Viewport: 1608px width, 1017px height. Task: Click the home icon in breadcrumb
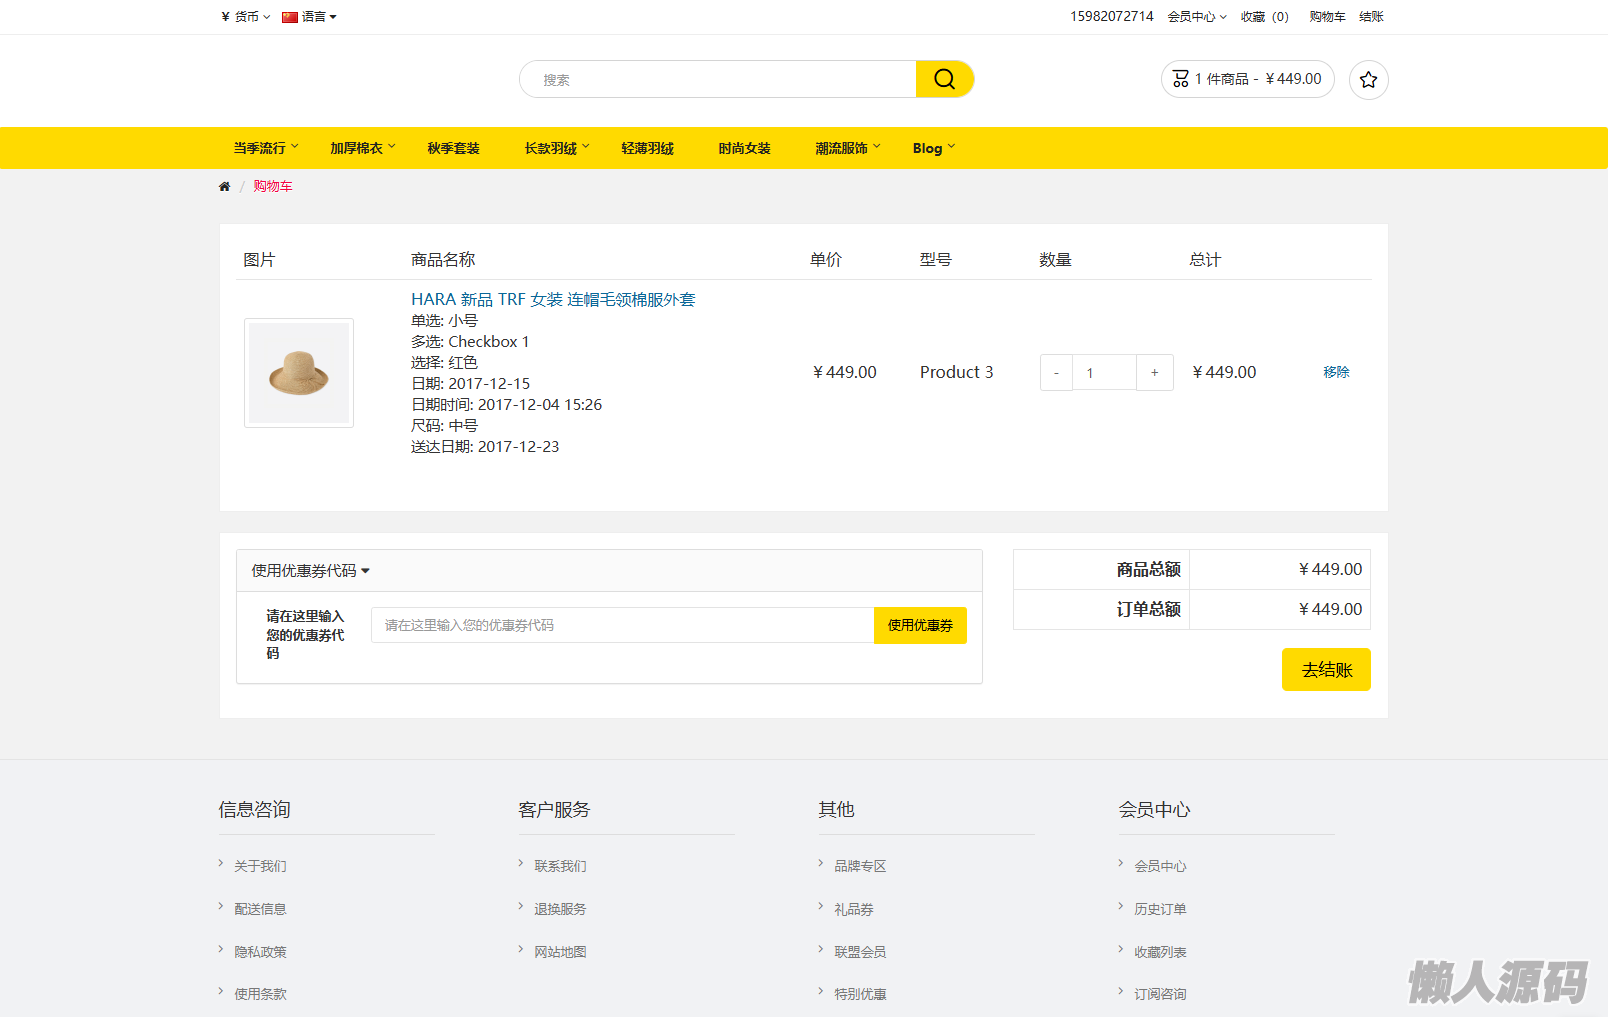(x=224, y=187)
